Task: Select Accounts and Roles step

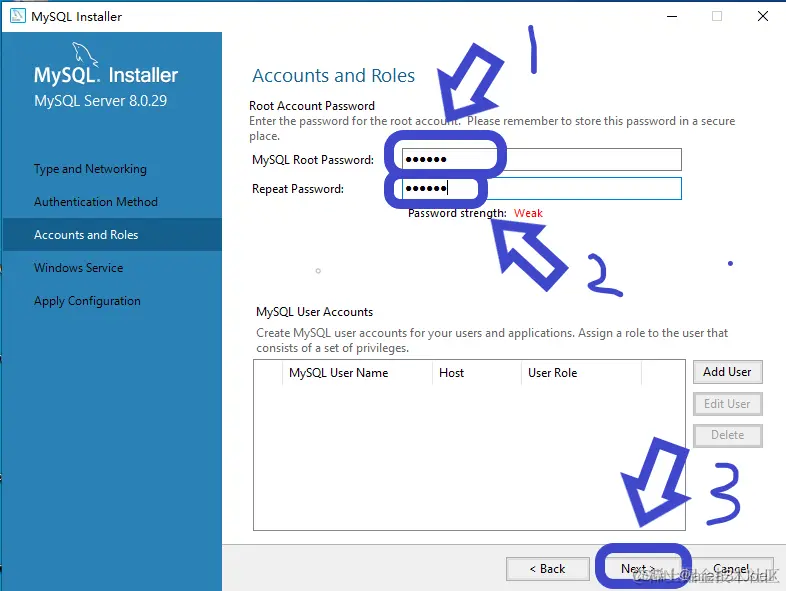Action: point(112,235)
